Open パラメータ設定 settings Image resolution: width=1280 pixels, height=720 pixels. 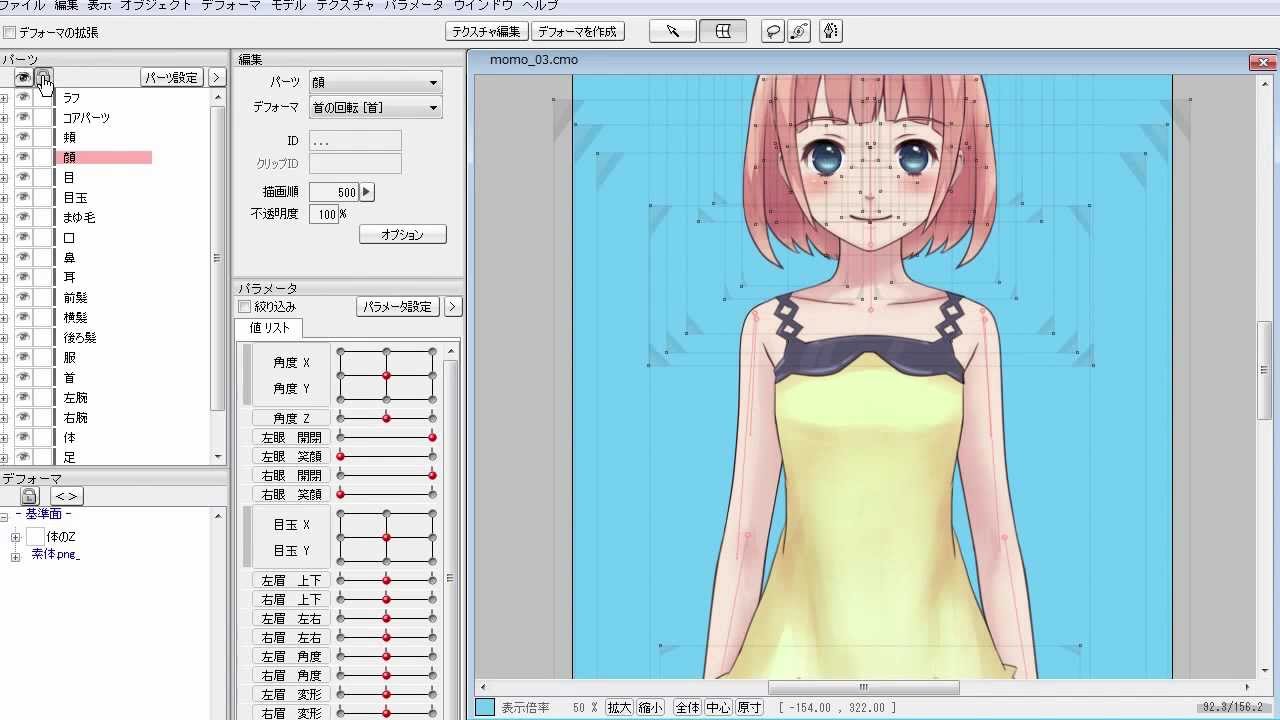point(397,307)
